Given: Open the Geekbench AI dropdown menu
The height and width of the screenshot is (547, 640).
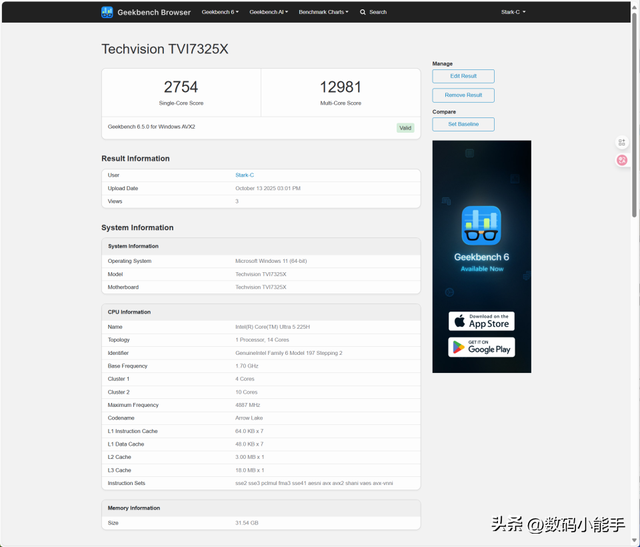Looking at the screenshot, I should coord(269,12).
